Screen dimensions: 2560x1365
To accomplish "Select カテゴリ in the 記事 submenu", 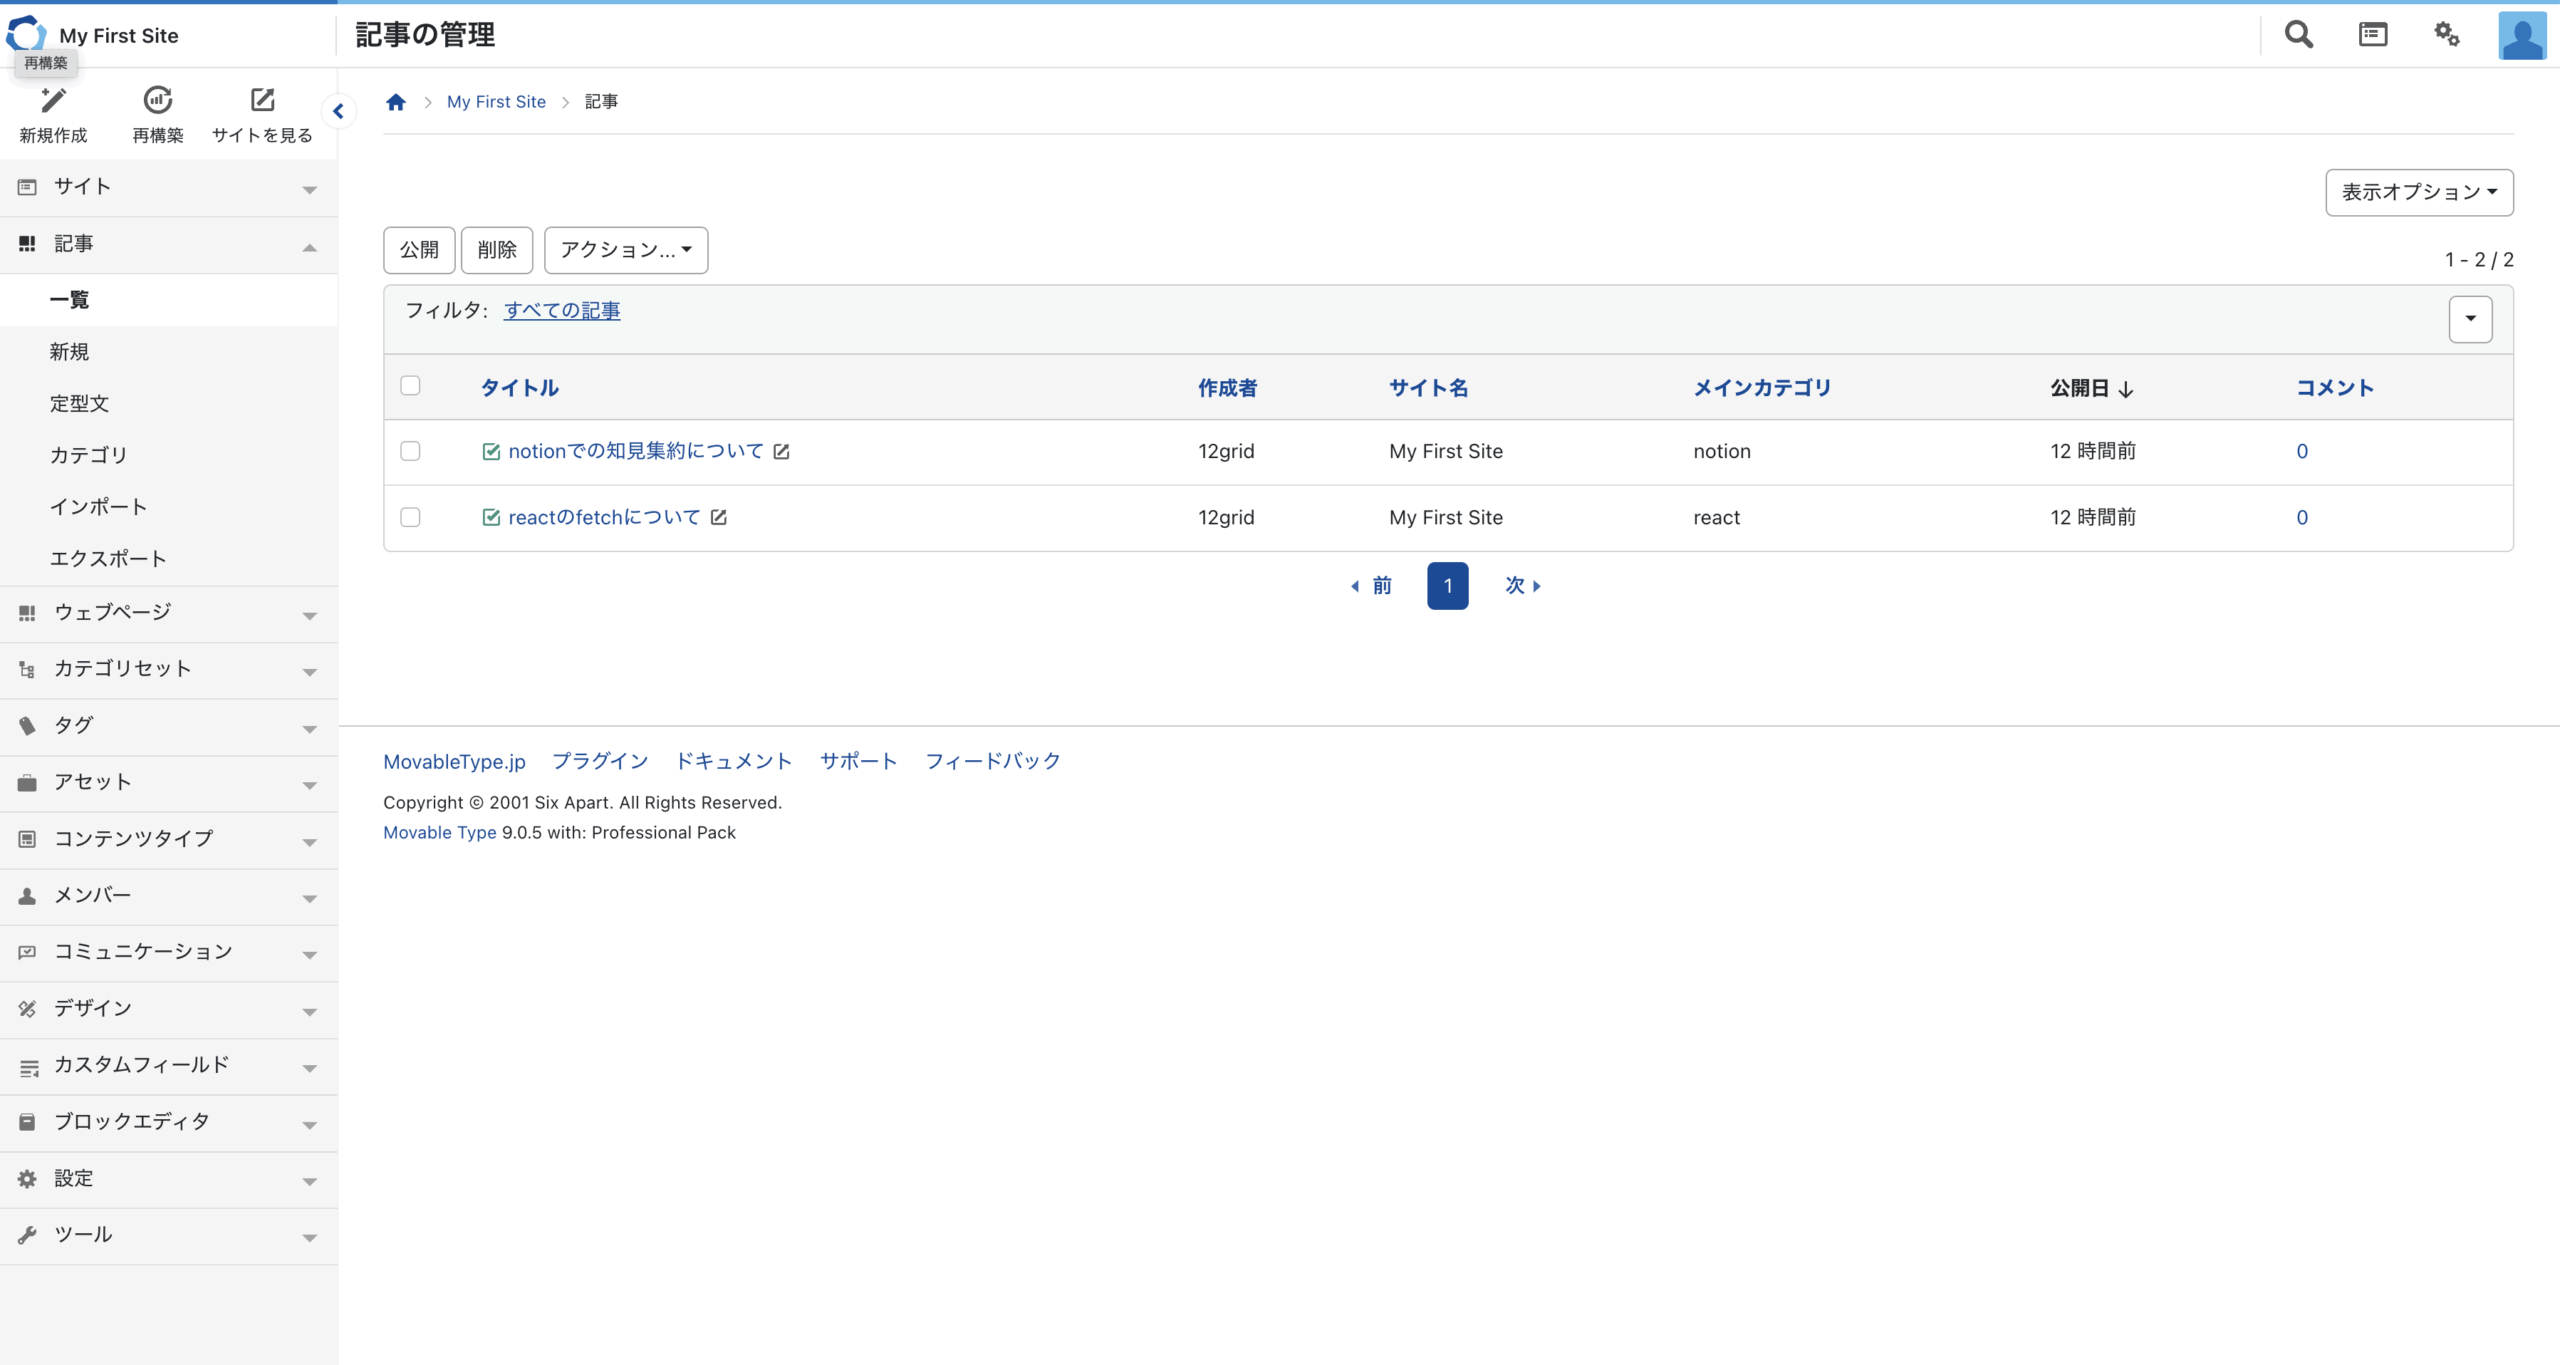I will pos(89,455).
